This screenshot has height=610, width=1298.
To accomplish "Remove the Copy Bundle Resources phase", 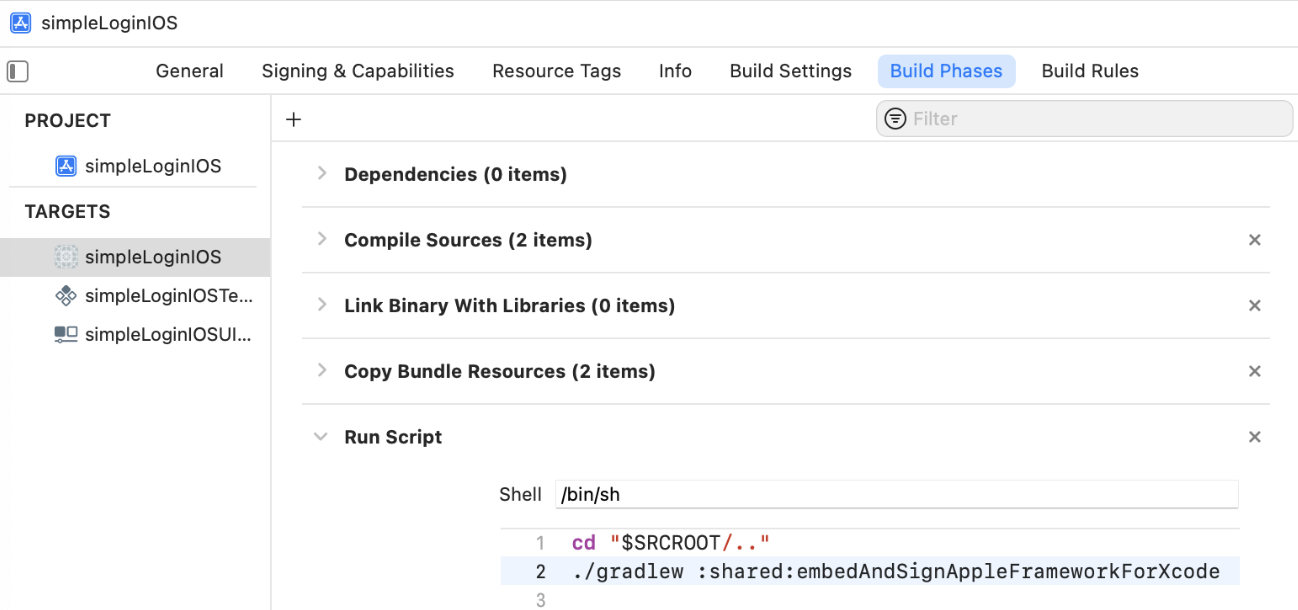I will point(1255,371).
